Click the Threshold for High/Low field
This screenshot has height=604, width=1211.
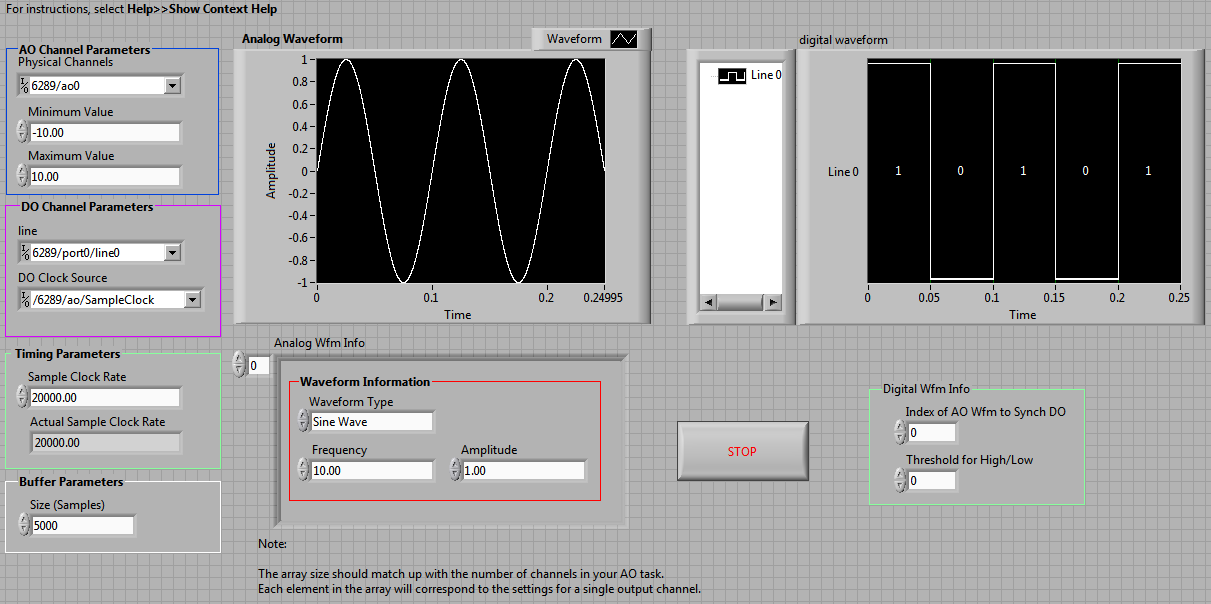931,481
